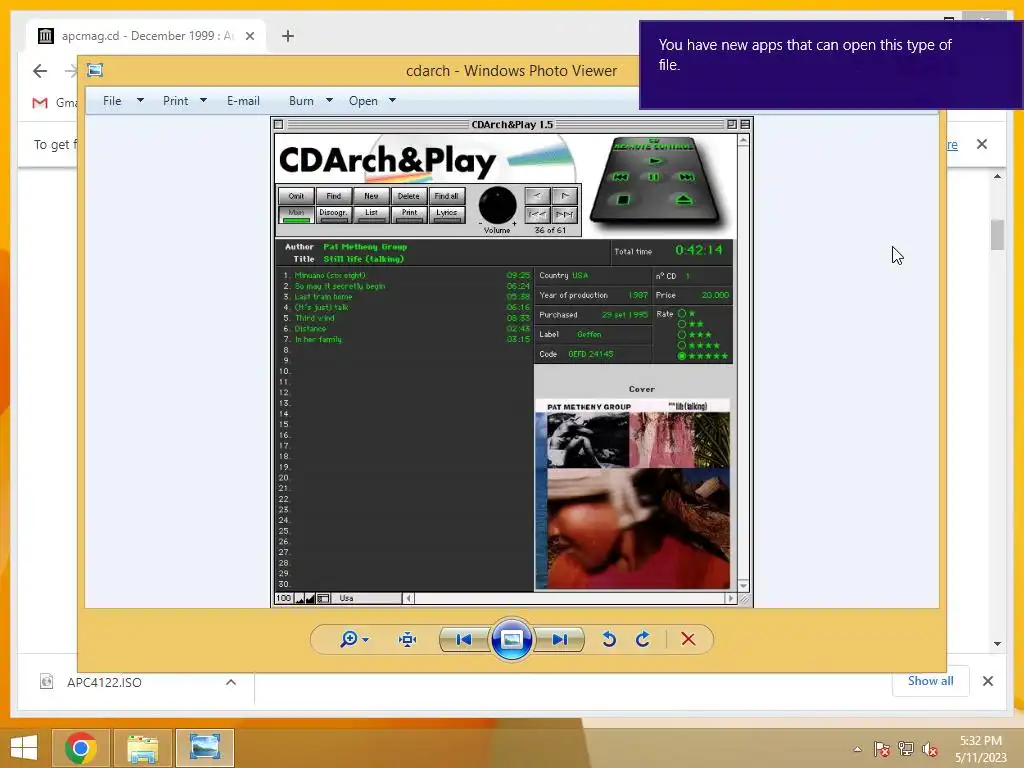Click the Total time value 0:42:14
1024x768 pixels.
(x=699, y=250)
